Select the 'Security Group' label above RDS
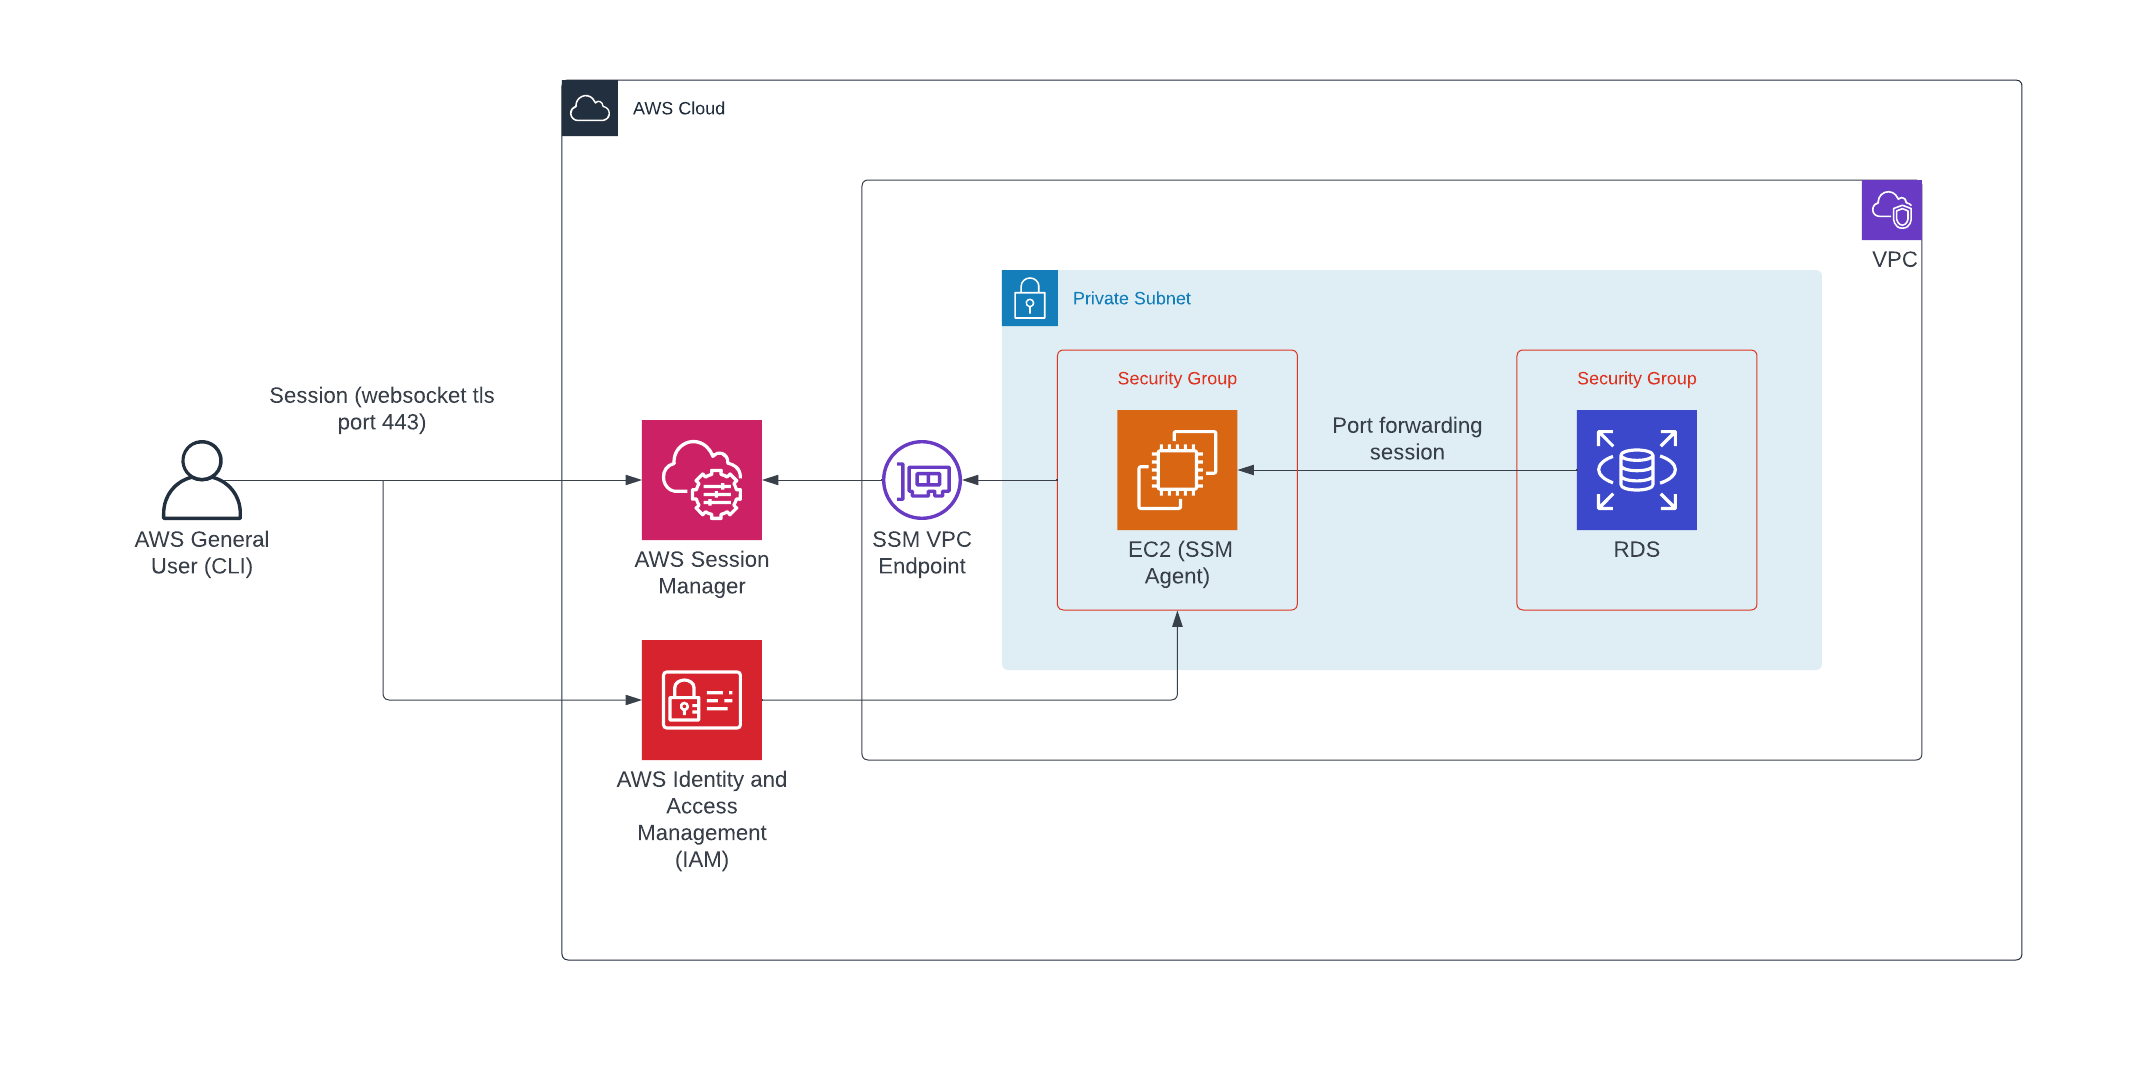This screenshot has height=1084, width=2151. point(1637,378)
